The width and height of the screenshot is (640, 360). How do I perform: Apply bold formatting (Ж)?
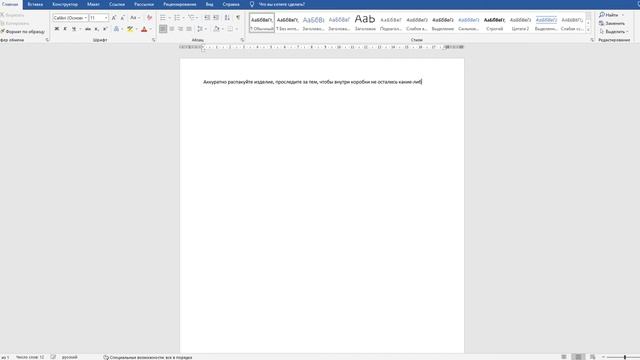click(57, 29)
